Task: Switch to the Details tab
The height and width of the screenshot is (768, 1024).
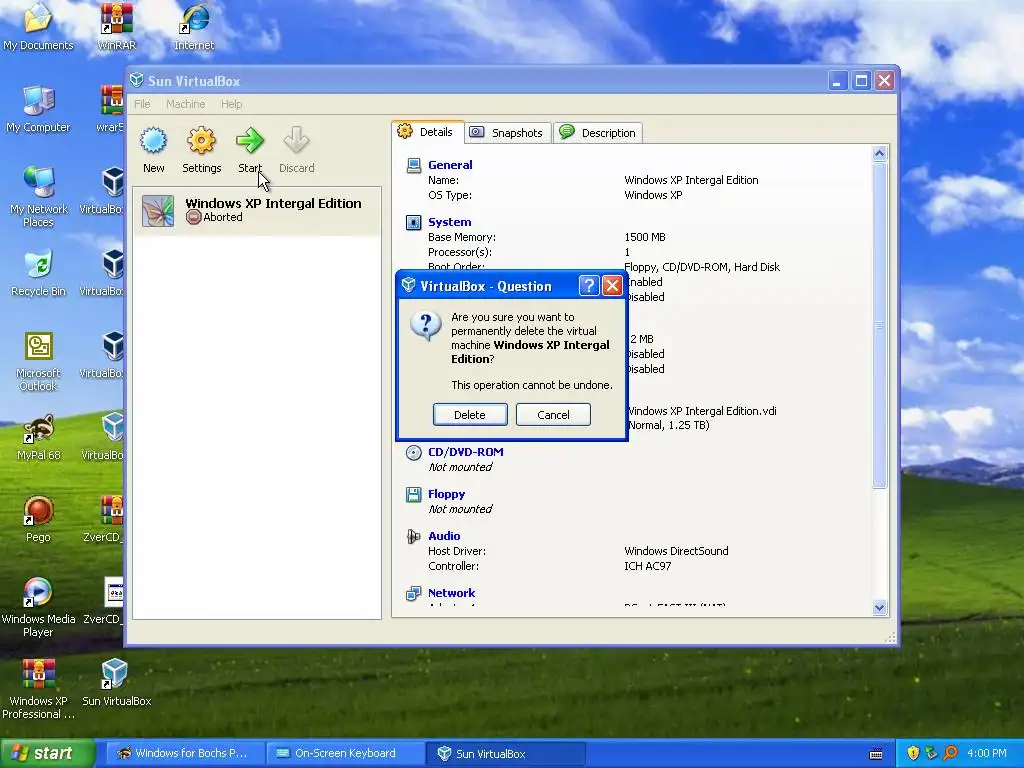Action: point(428,132)
